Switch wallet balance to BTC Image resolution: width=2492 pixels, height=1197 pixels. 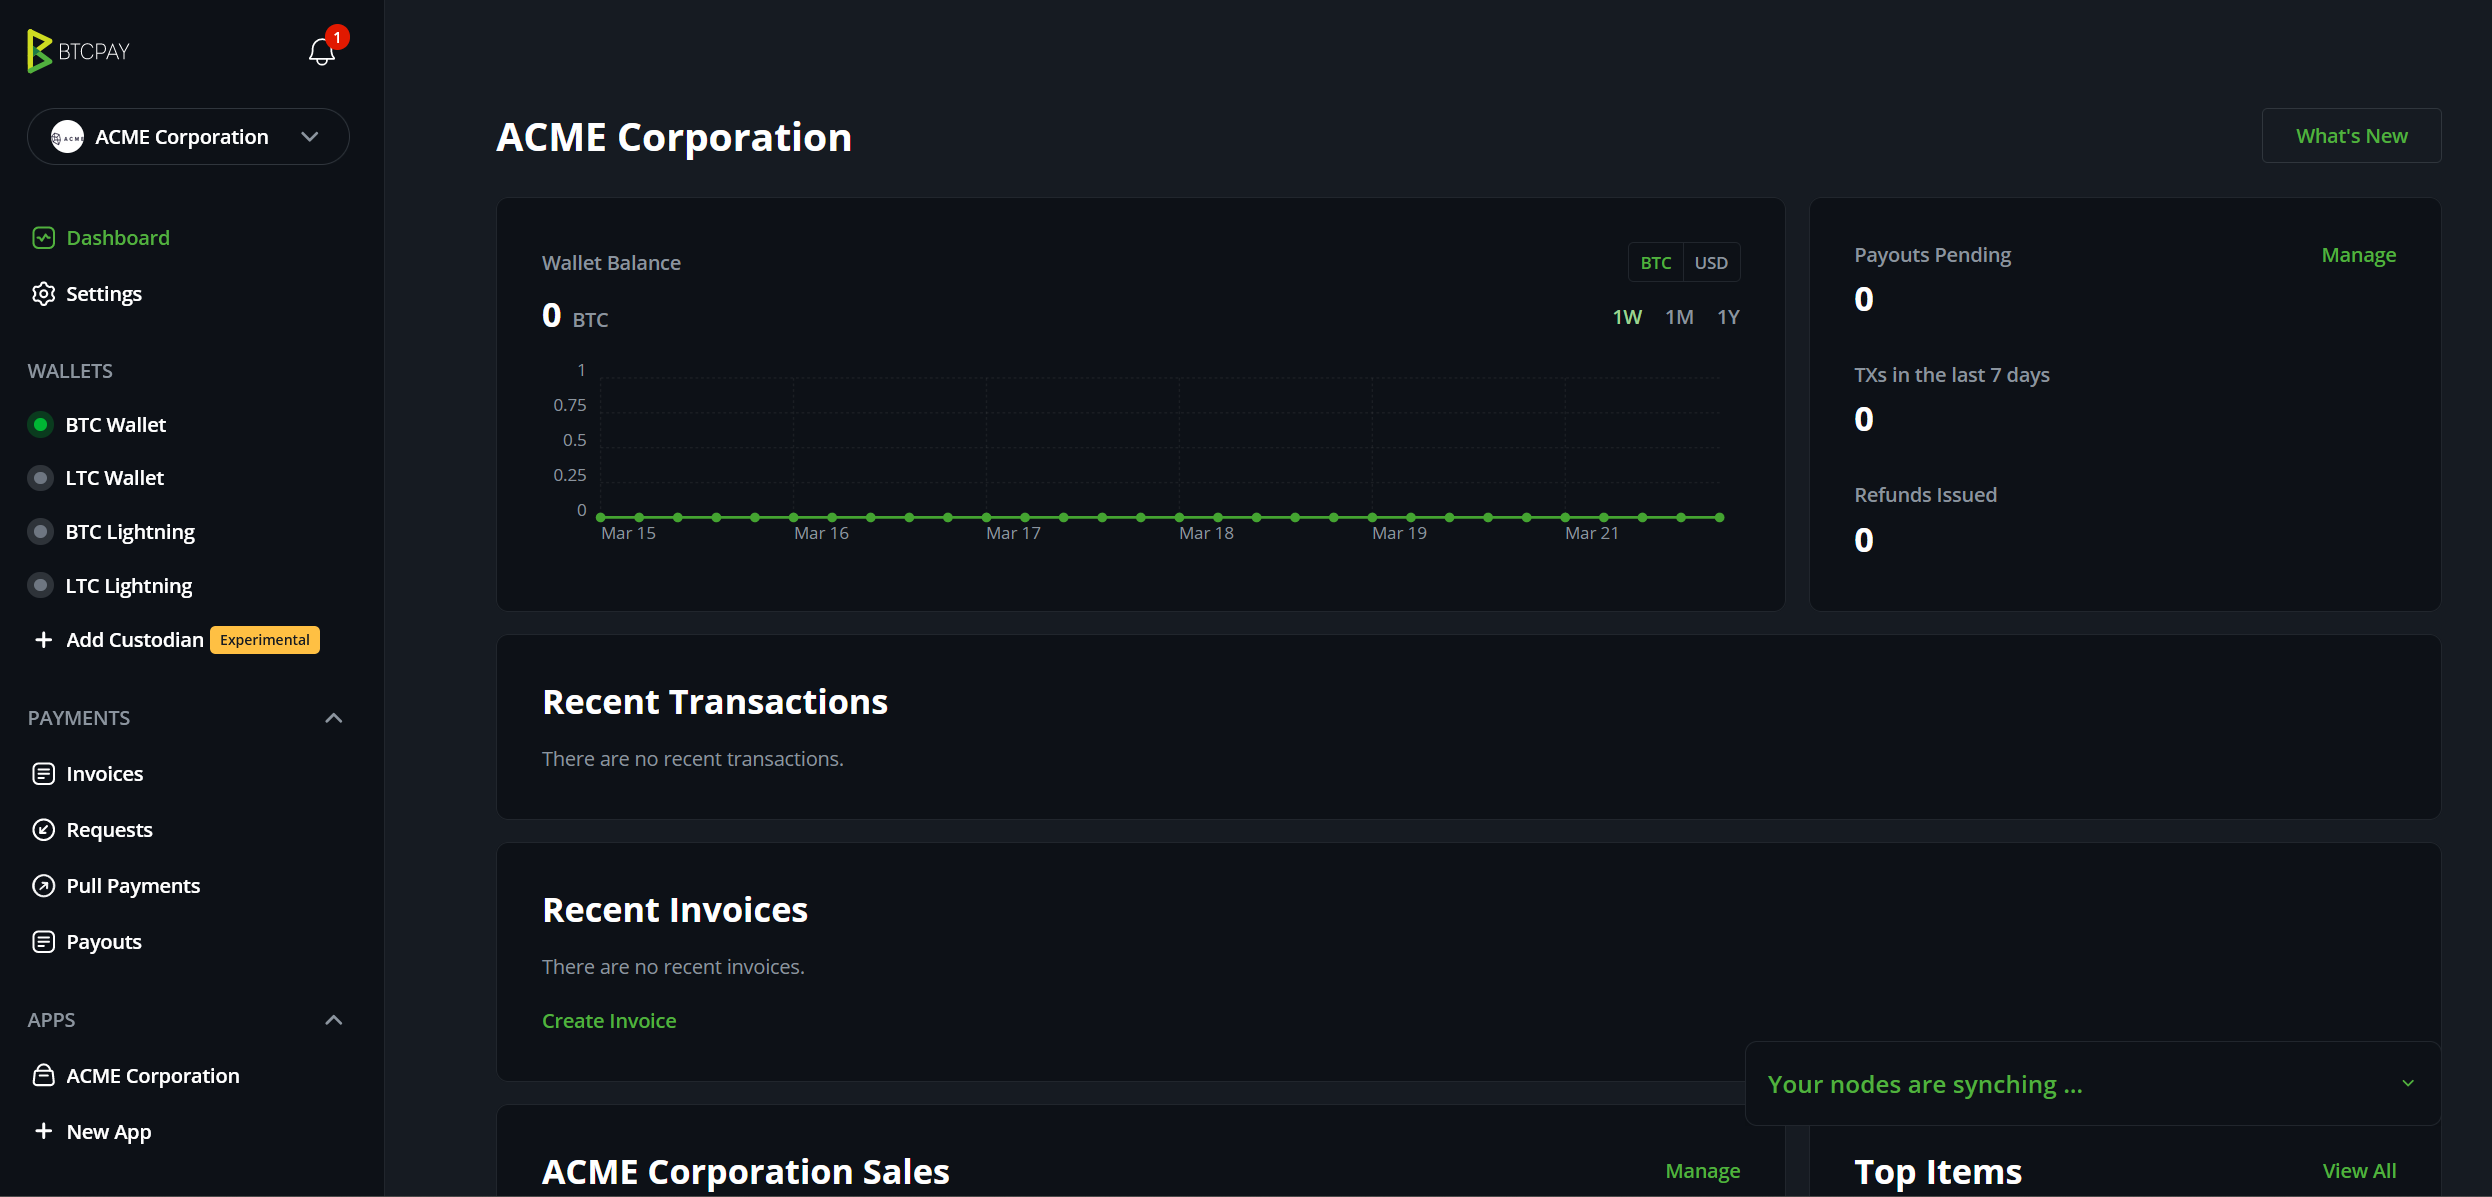[1655, 263]
